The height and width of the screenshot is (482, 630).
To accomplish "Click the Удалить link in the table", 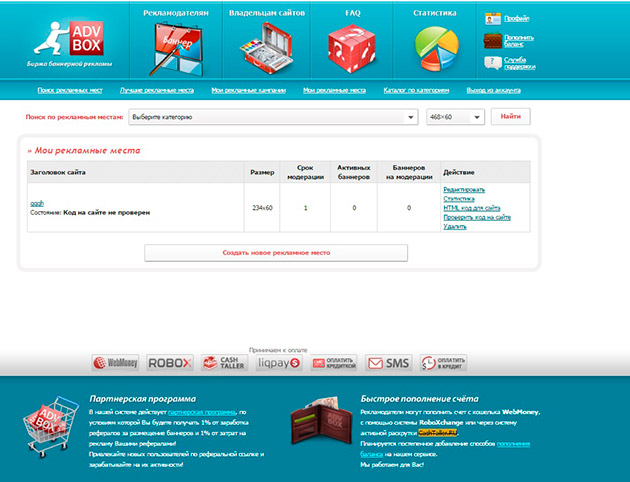I will (x=455, y=227).
